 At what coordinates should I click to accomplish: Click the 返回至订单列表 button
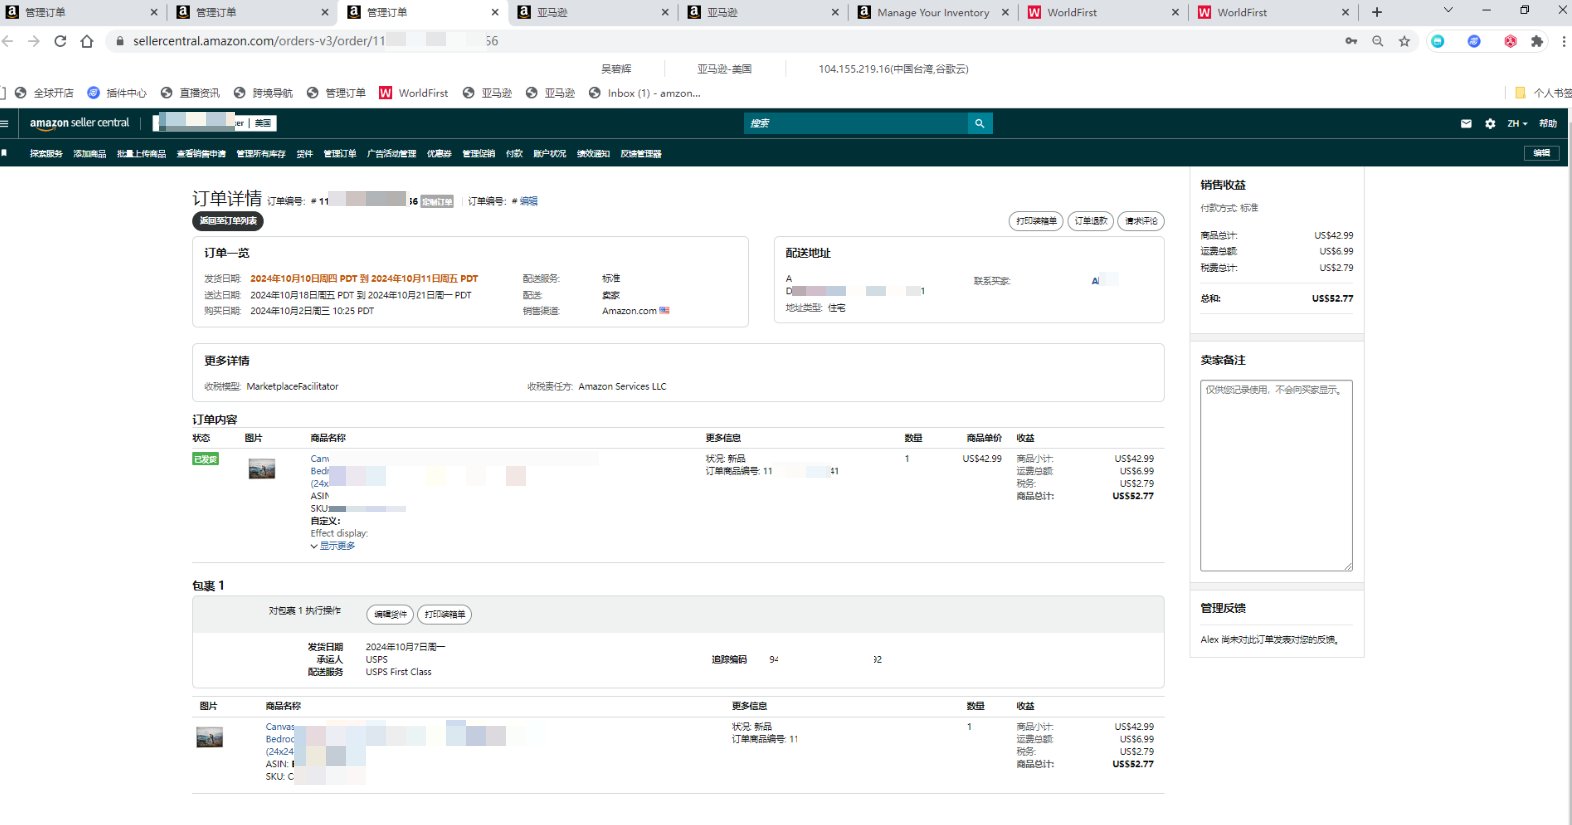point(228,221)
